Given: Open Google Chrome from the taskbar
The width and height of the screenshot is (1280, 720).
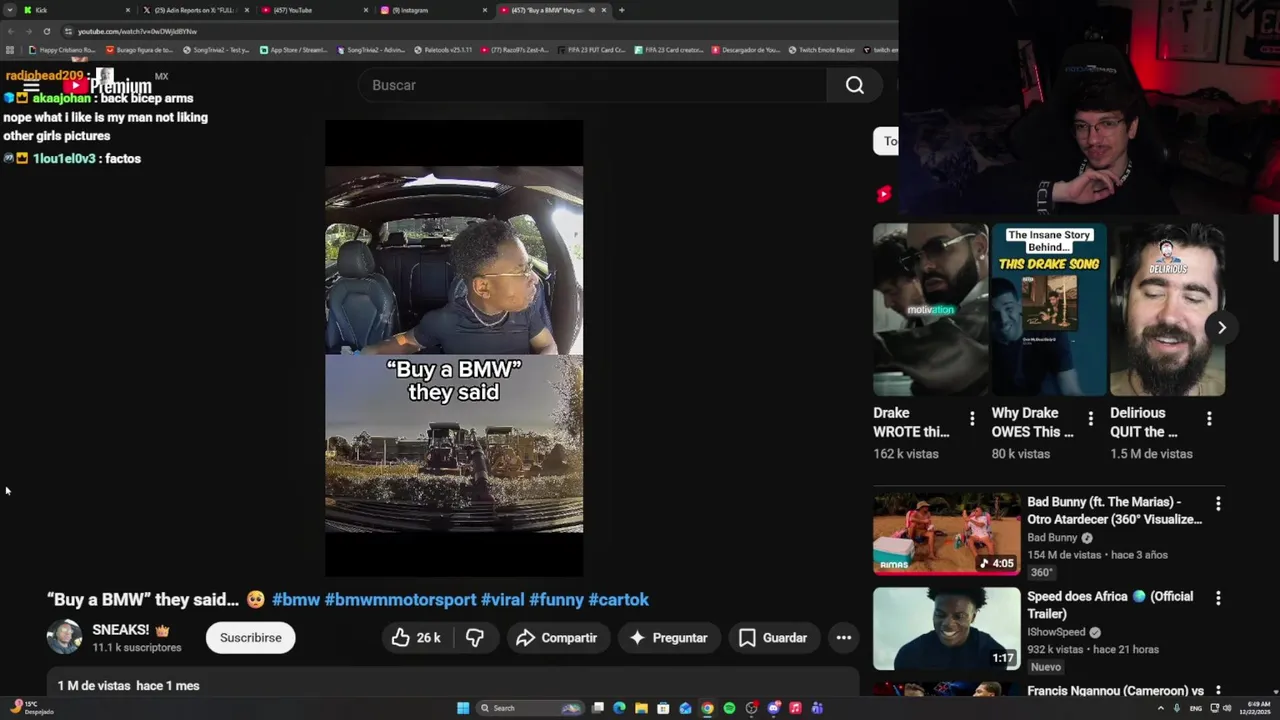Looking at the screenshot, I should coord(707,708).
